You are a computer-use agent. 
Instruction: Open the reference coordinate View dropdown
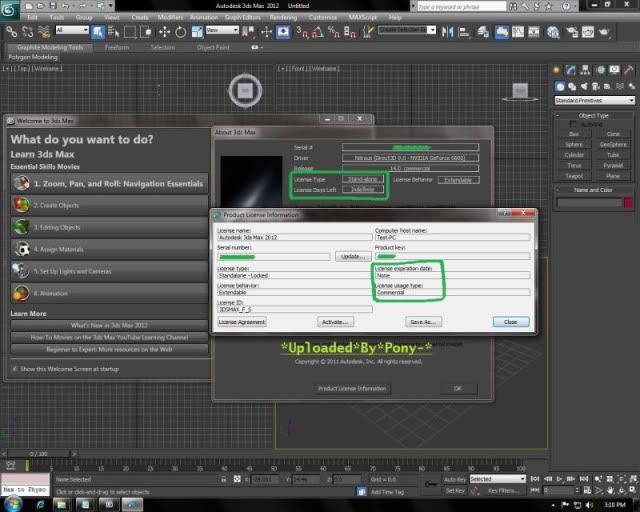click(222, 30)
